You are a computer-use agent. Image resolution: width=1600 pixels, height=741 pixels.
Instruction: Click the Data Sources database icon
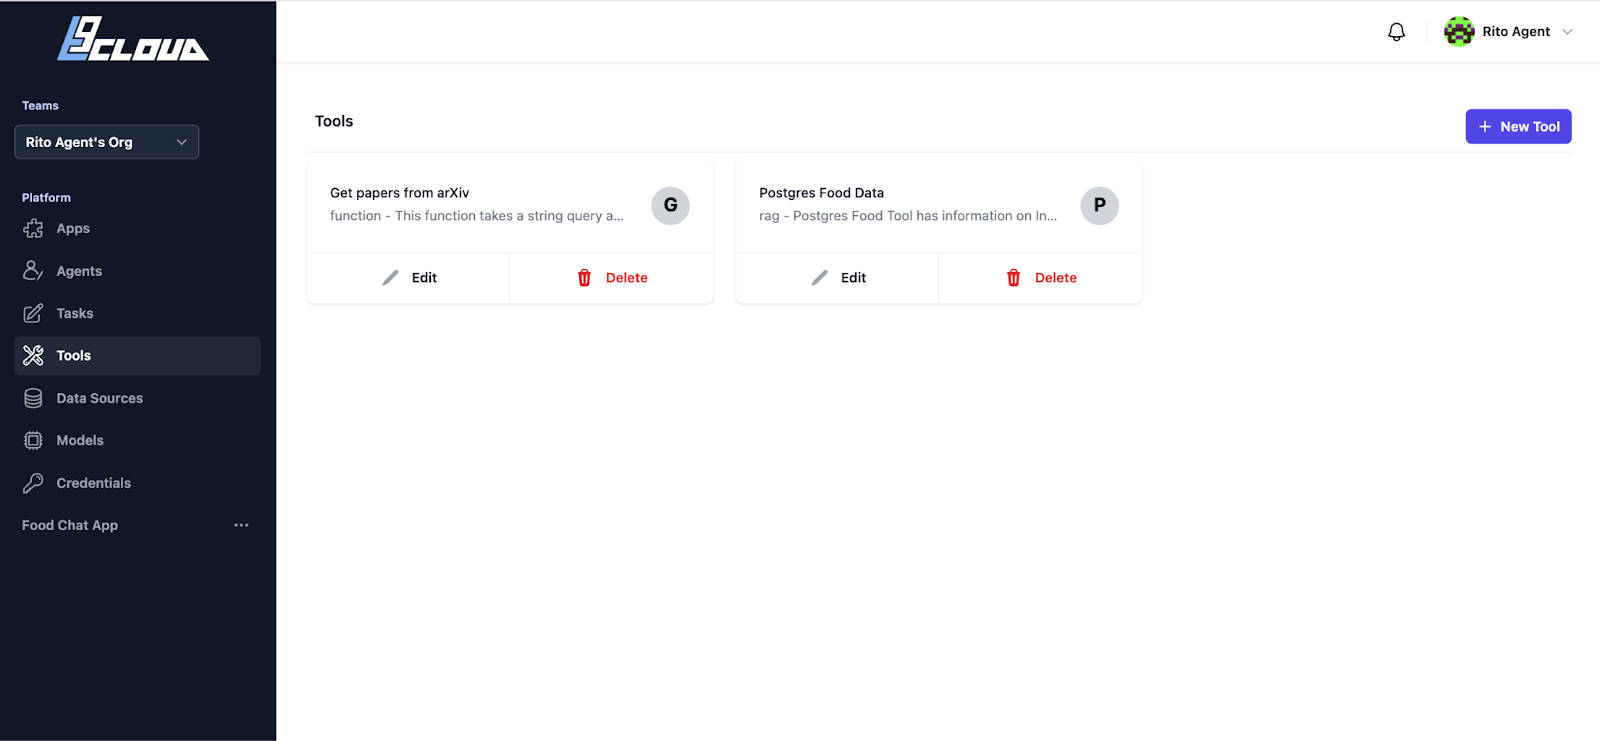[33, 398]
